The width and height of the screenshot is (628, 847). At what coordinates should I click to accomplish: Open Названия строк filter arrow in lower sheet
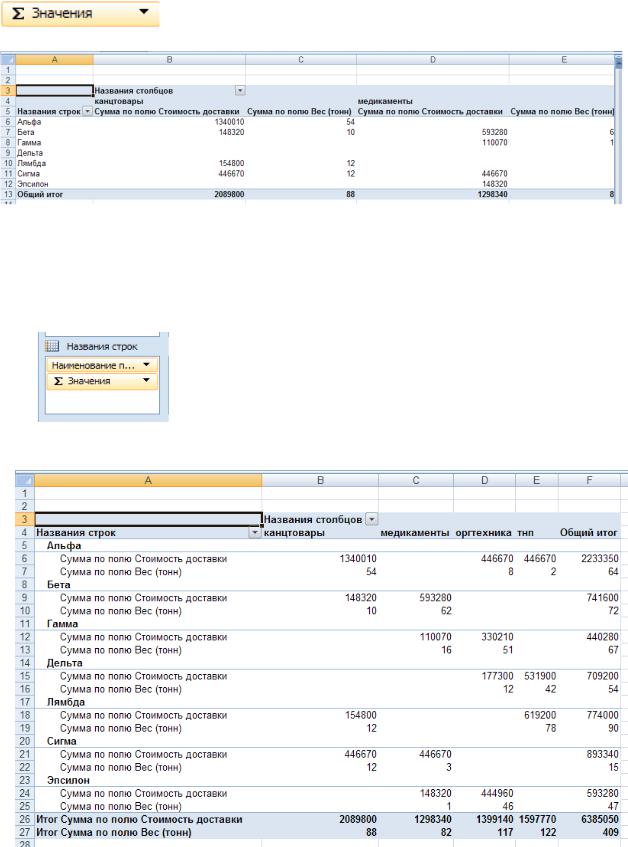pyautogui.click(x=255, y=533)
